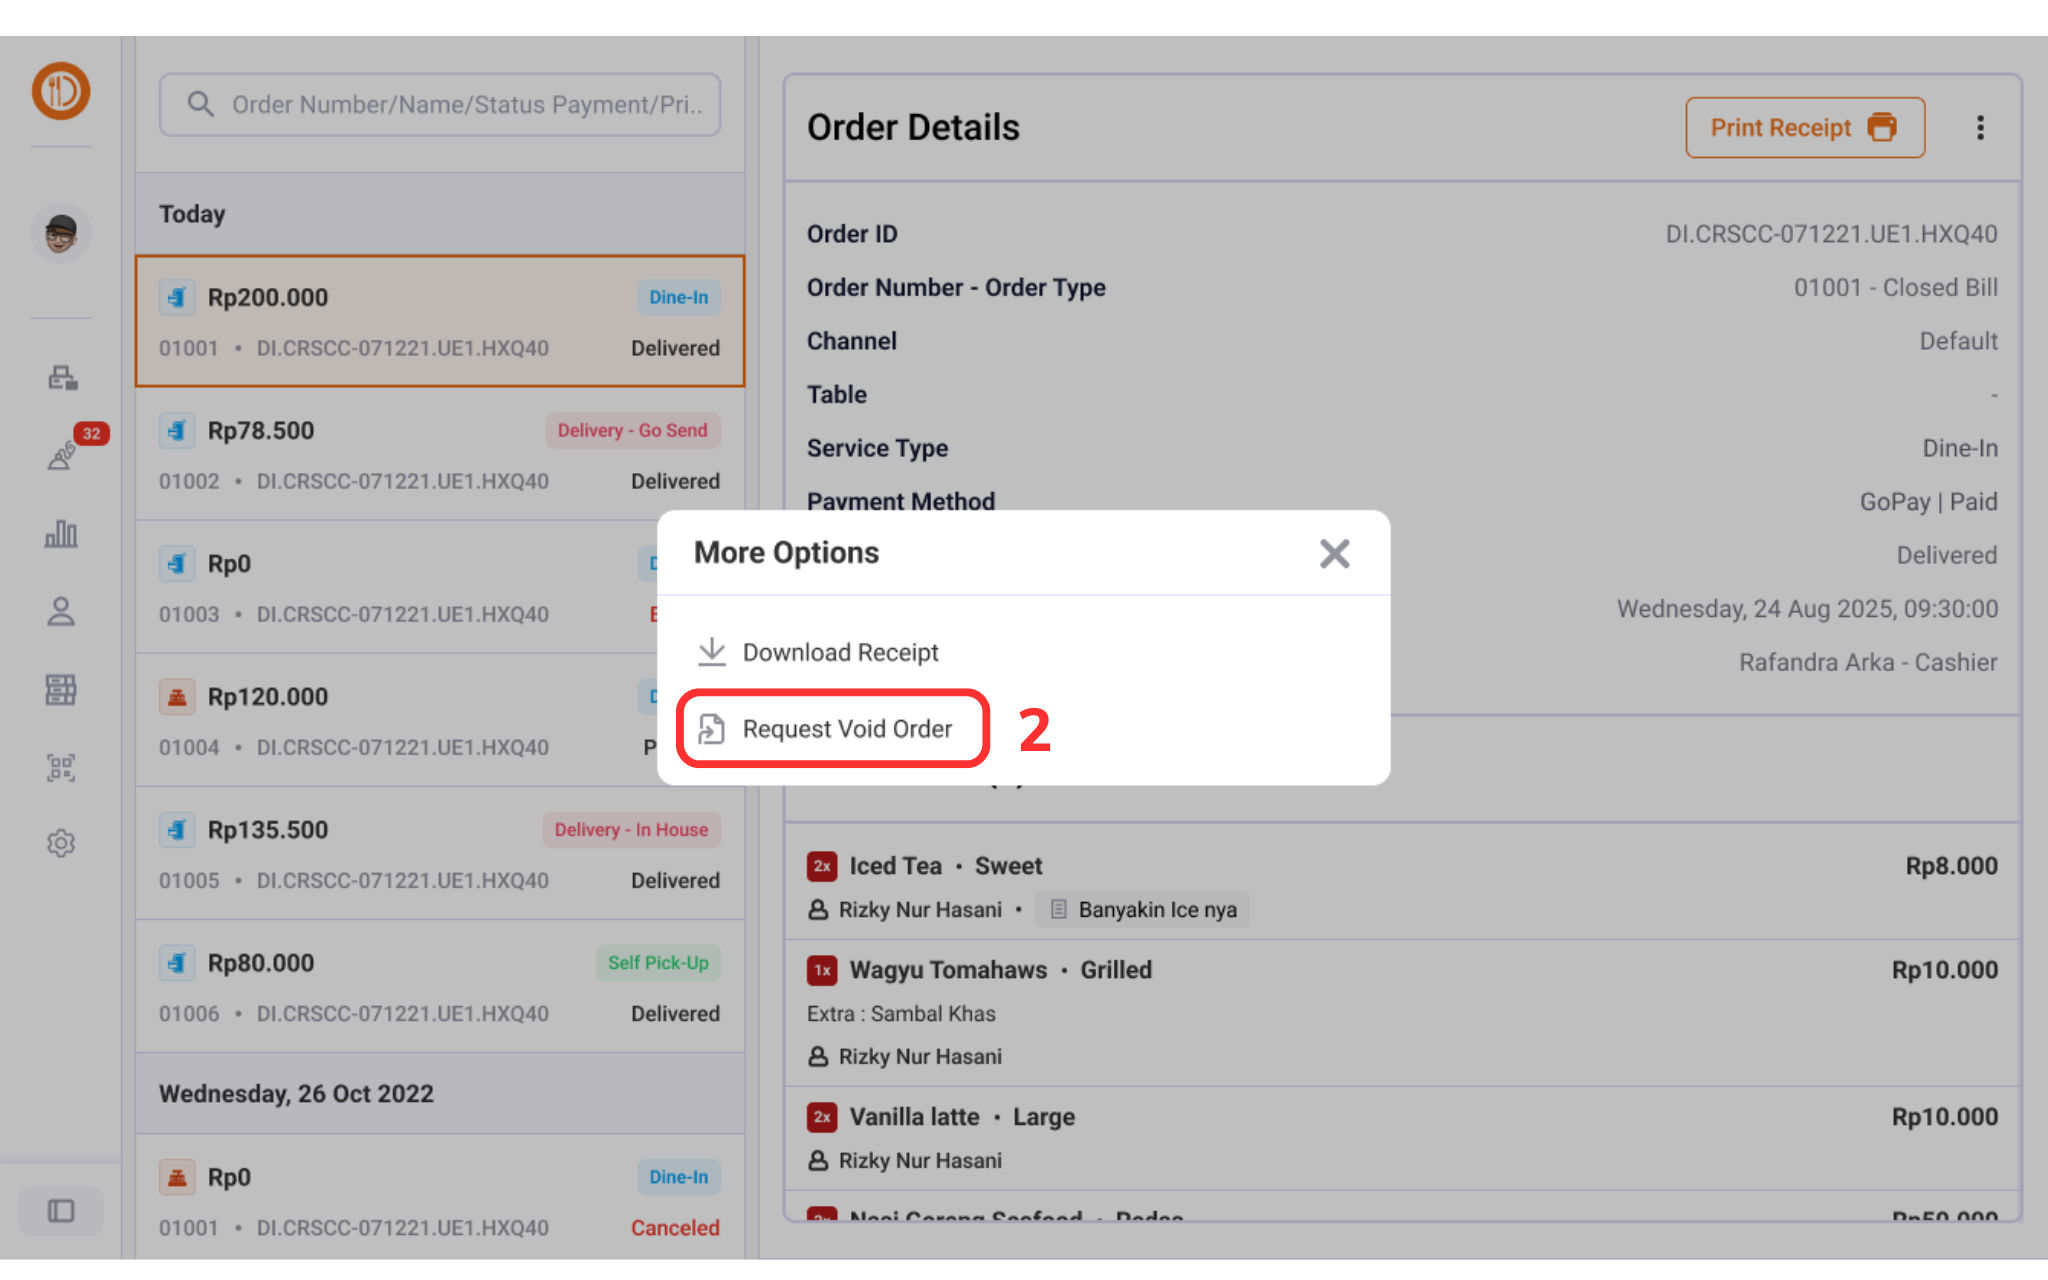Toggle the sidebar collapse button
The width and height of the screenshot is (2048, 1280).
(61, 1211)
